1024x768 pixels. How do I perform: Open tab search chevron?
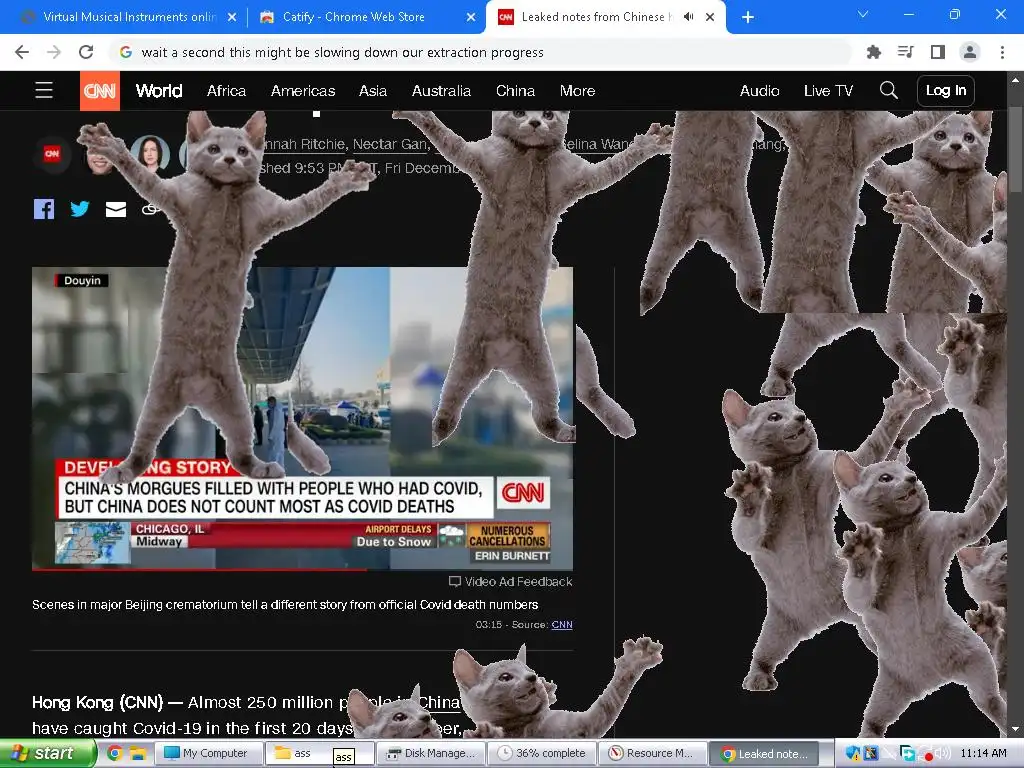tap(863, 14)
